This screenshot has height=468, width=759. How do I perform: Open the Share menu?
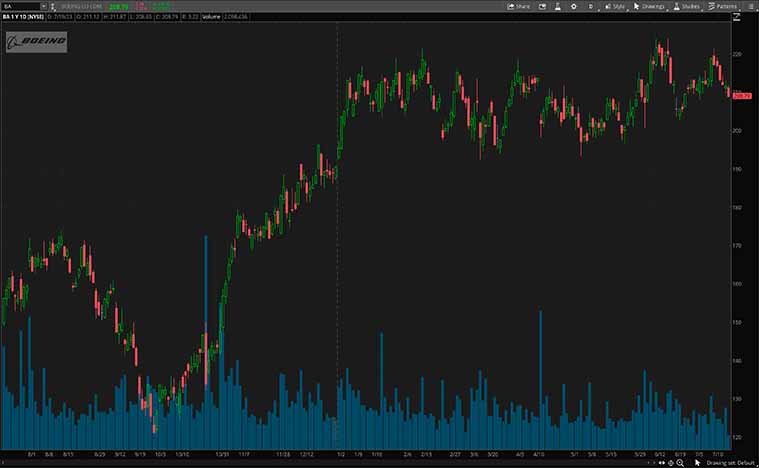518,6
